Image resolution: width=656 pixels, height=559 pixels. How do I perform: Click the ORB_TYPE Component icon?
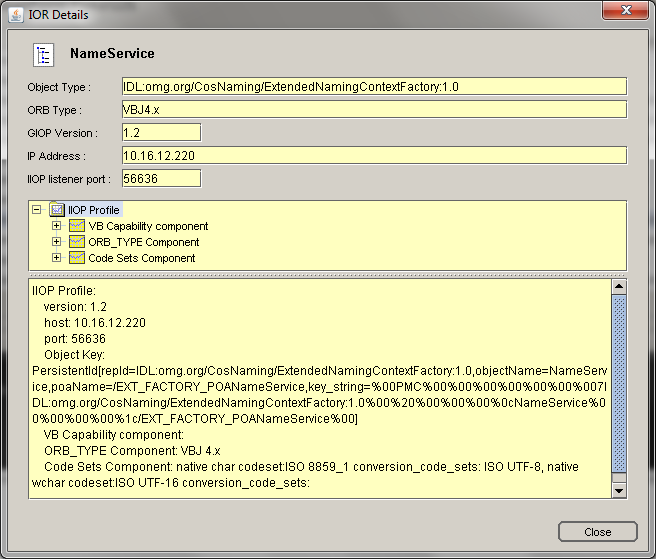coord(77,241)
